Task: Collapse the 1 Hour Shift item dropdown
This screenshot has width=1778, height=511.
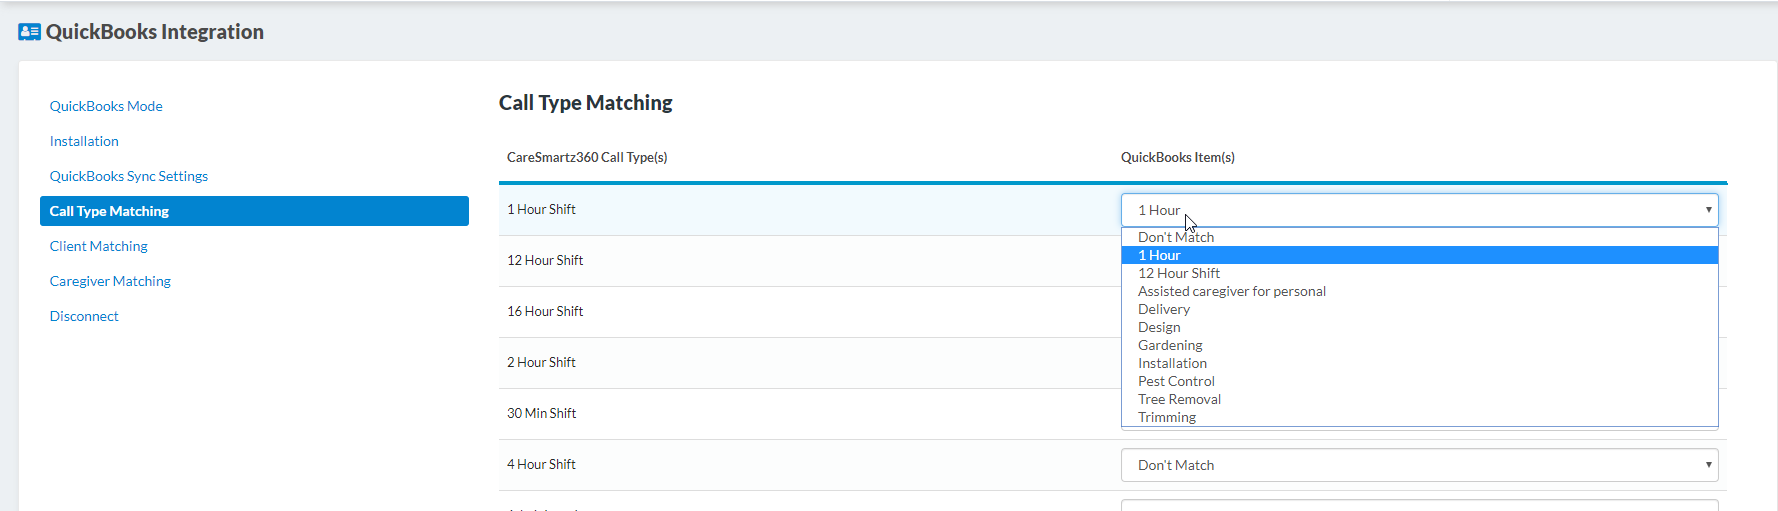Action: coord(1418,210)
